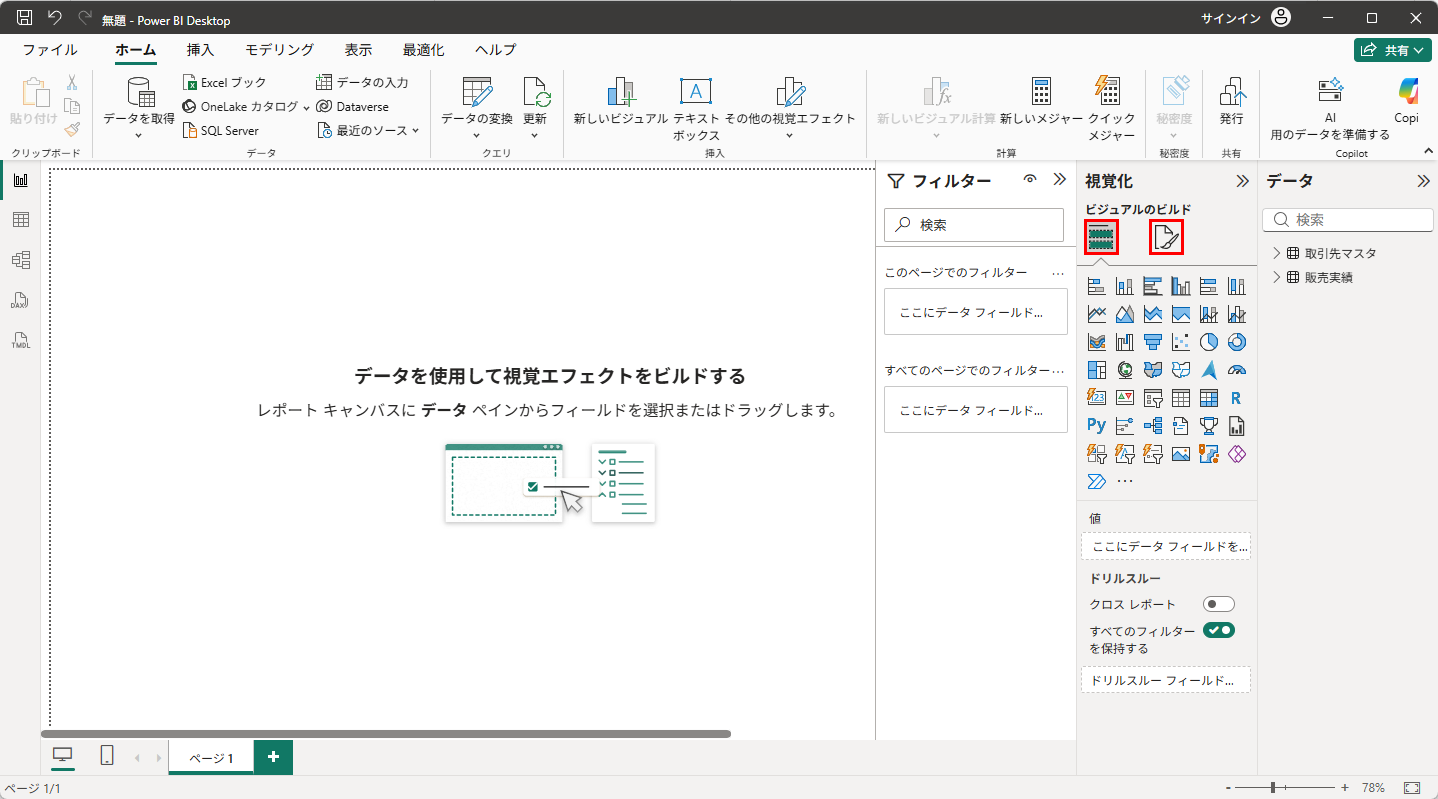Choose the waterfall chart visual

[x=1125, y=342]
